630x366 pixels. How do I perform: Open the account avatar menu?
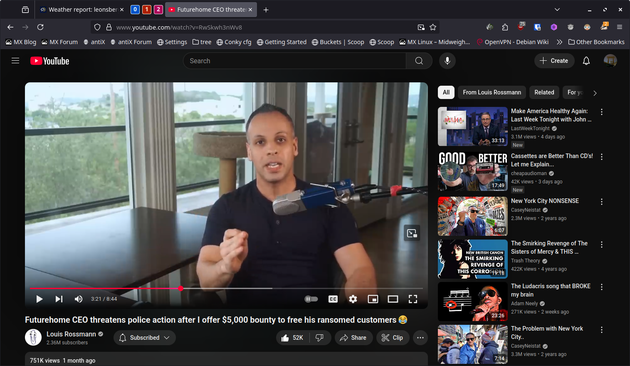[x=610, y=61]
